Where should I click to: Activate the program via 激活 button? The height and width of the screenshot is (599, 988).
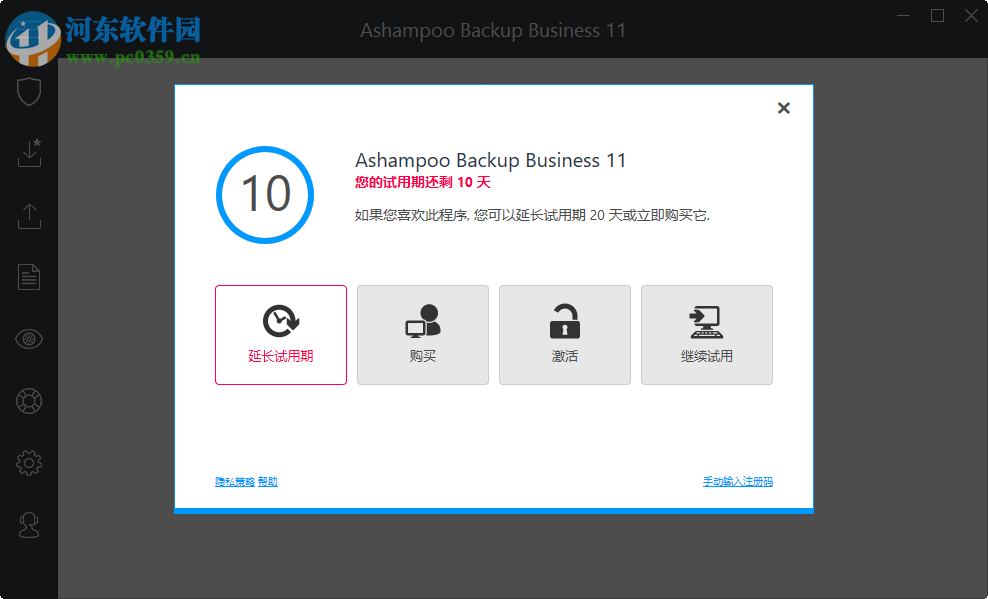564,335
